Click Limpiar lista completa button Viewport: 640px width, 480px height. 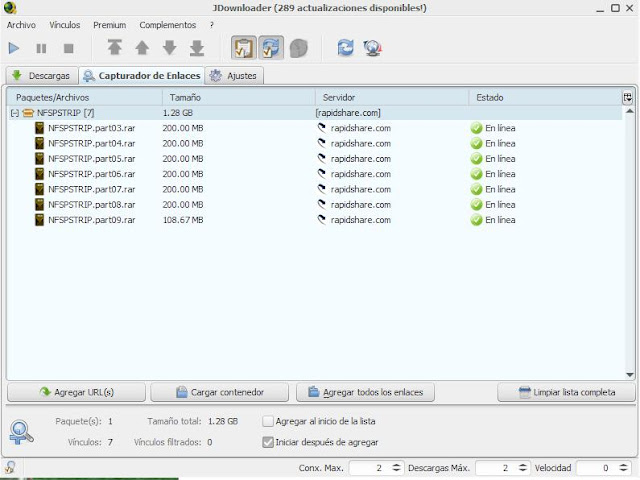point(567,392)
